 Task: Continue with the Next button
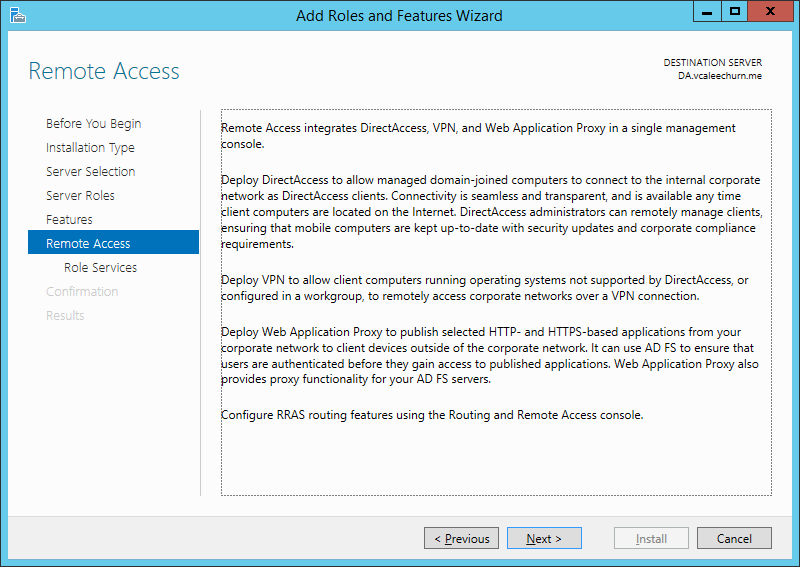tap(544, 538)
